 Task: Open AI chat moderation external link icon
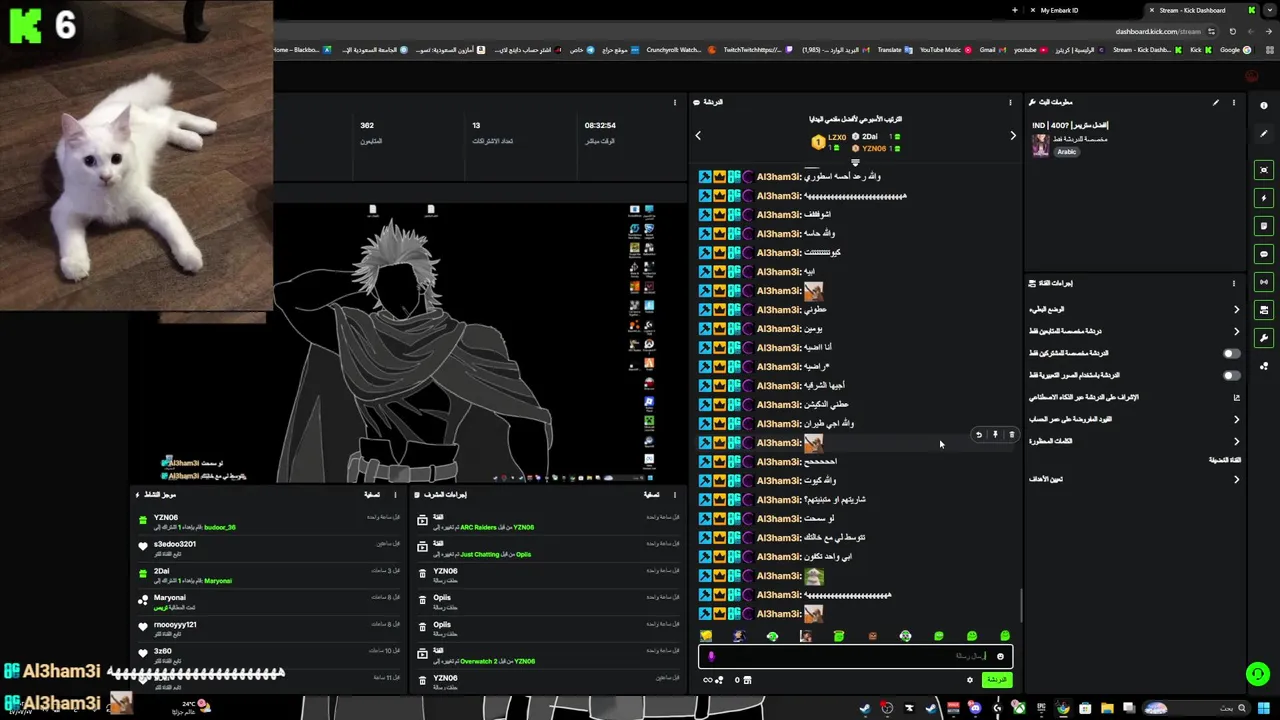(x=1236, y=397)
